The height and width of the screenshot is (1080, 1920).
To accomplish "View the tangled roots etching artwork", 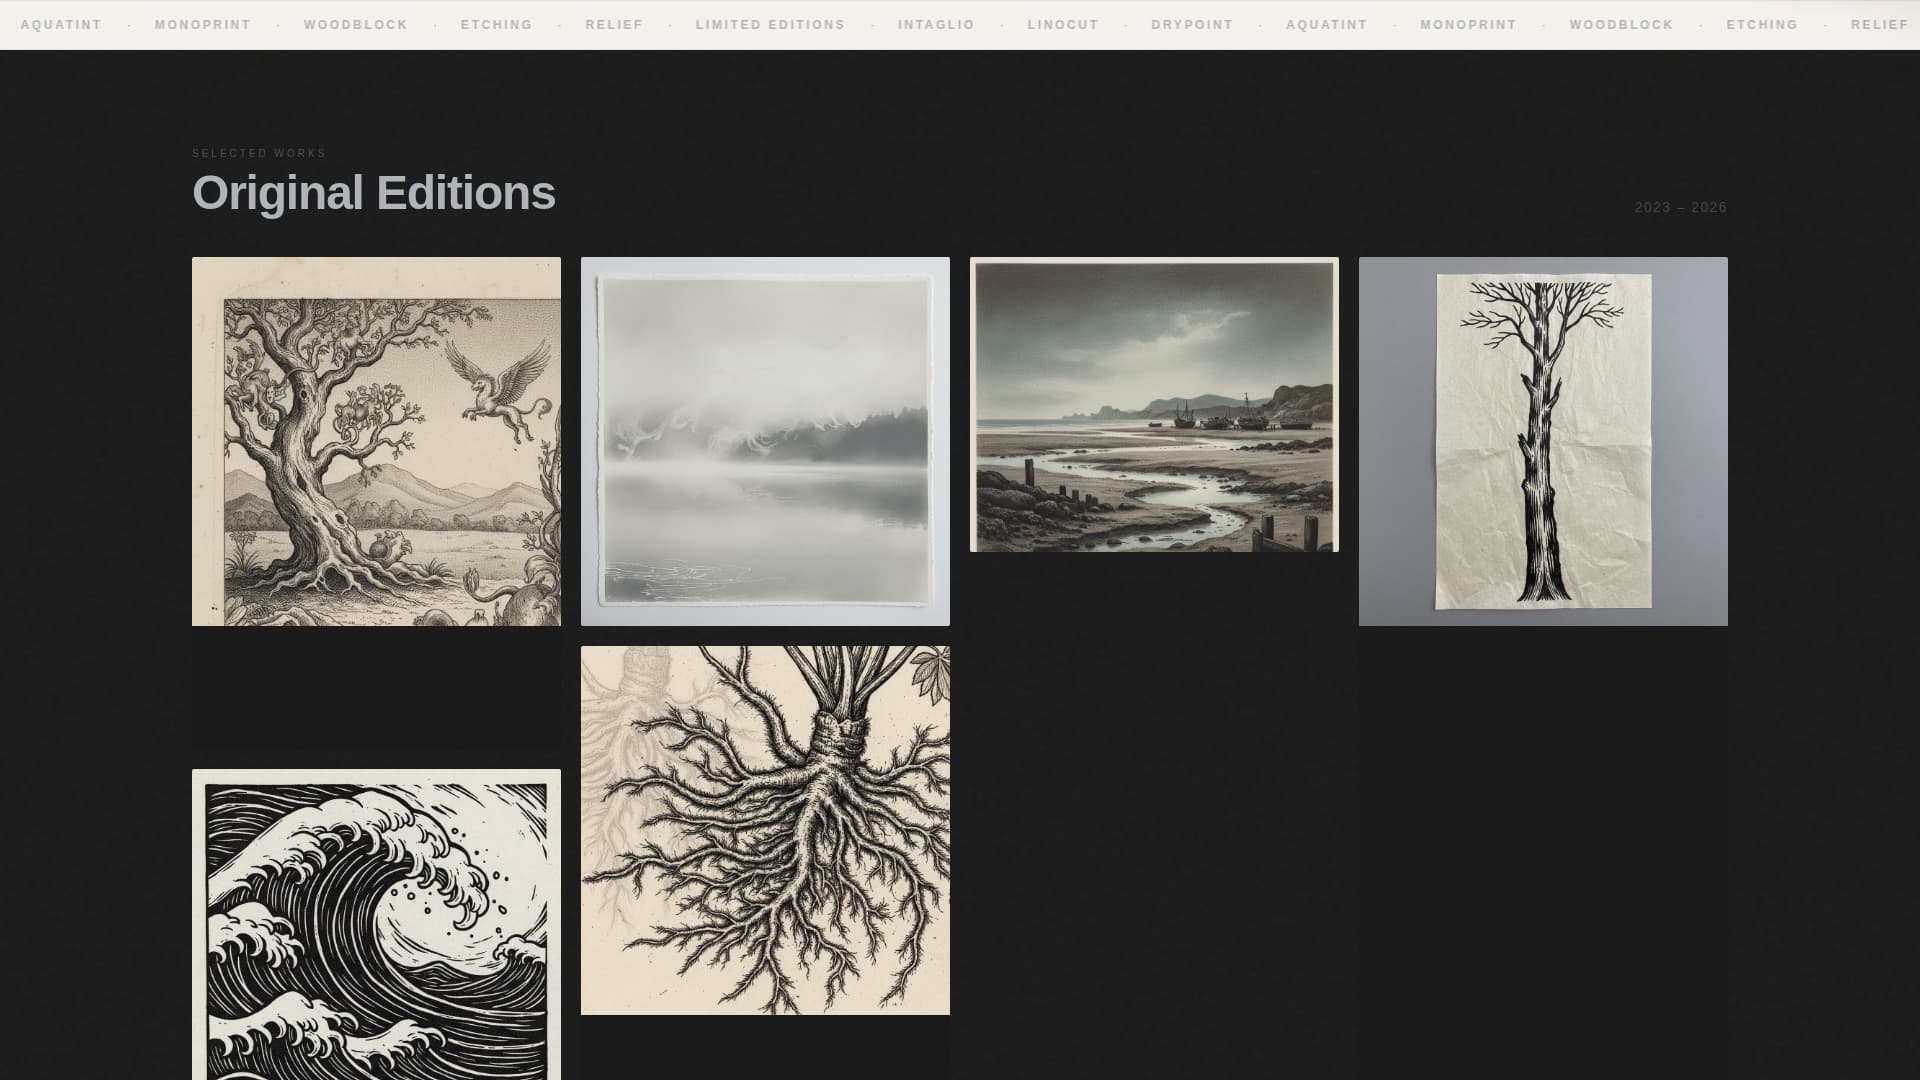I will coord(765,830).
